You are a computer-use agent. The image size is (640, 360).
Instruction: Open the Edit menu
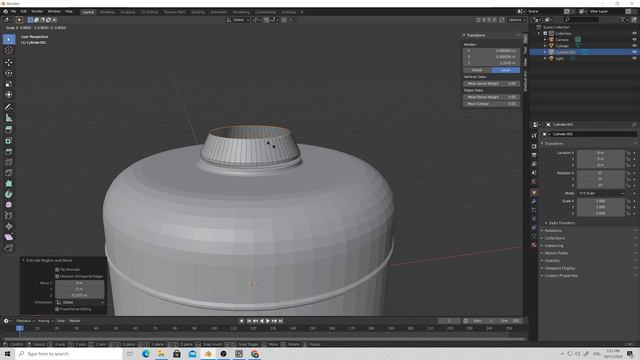coord(24,11)
